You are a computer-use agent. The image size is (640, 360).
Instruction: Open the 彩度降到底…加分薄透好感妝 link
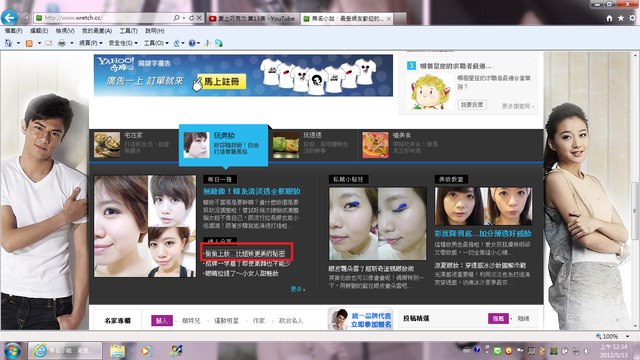pos(483,233)
